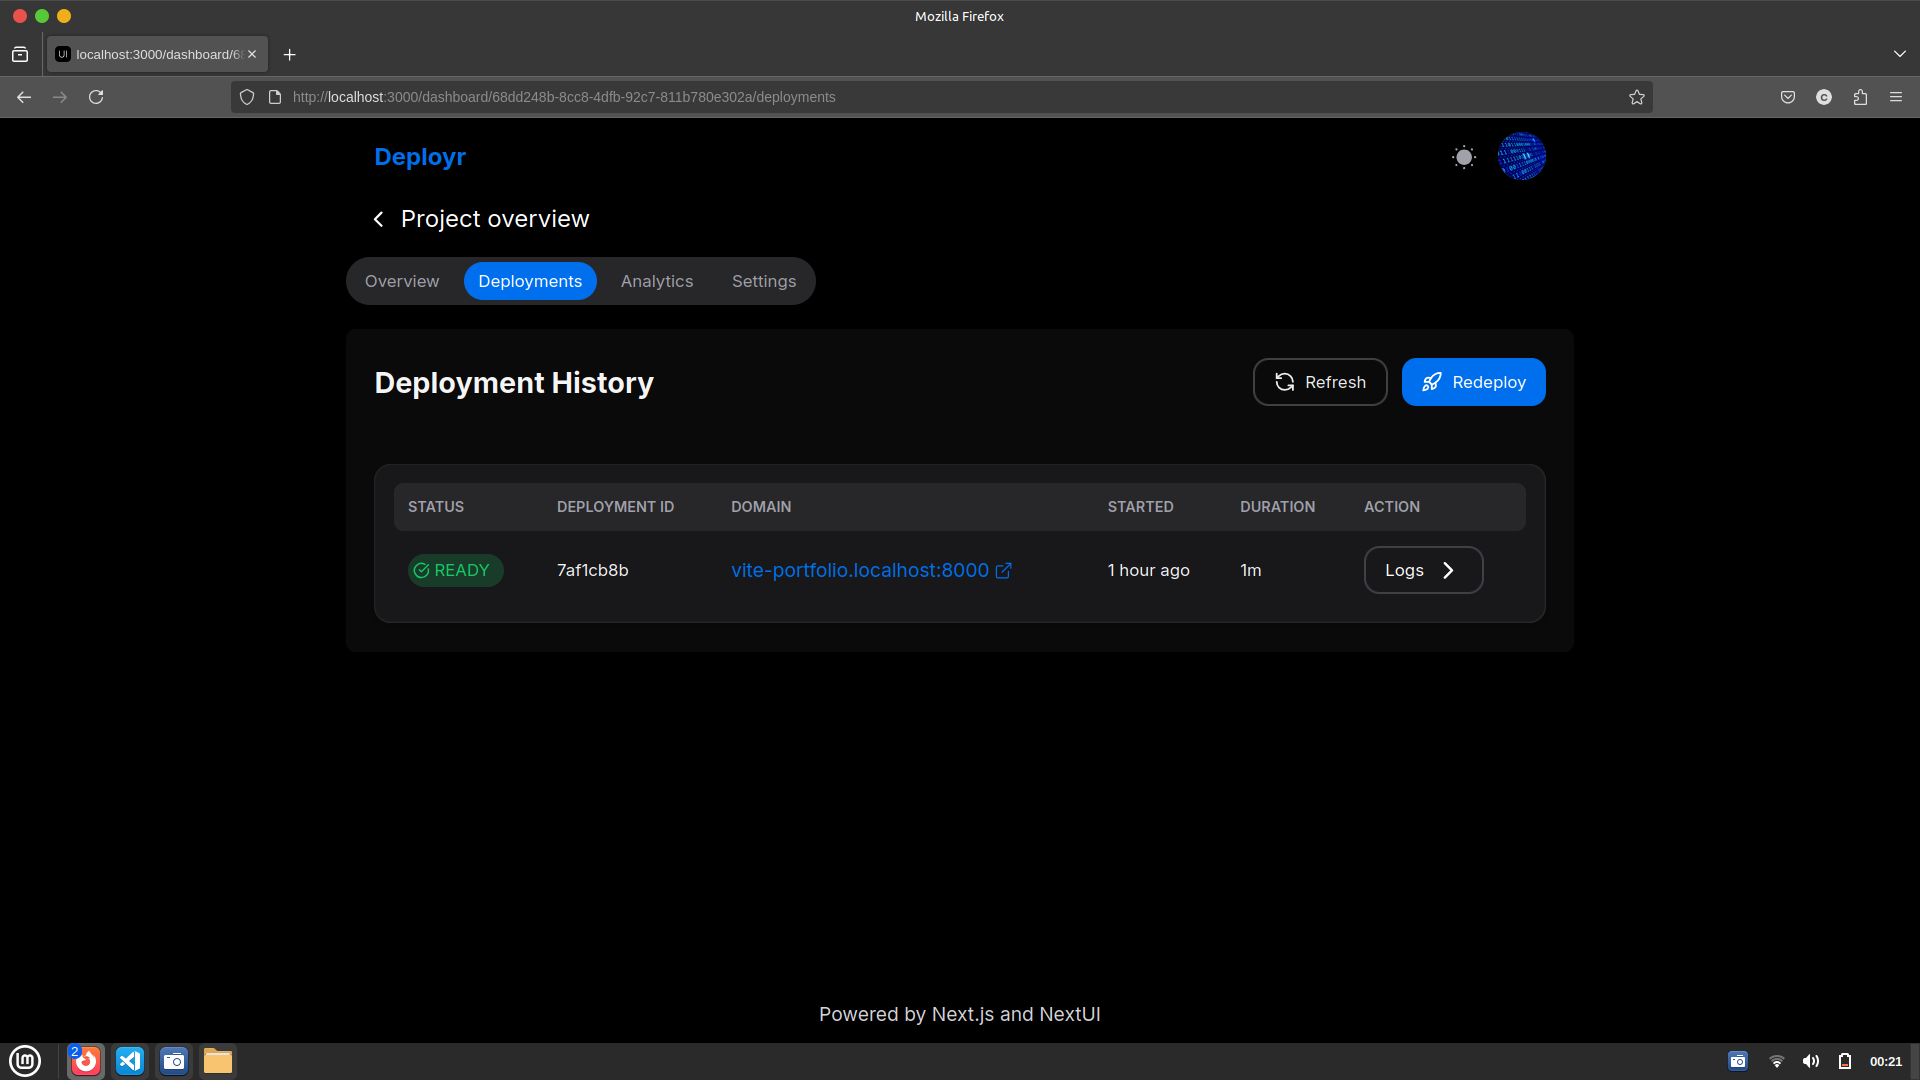This screenshot has height=1080, width=1920.
Task: Expand Logs for deployment 7af1cb8b
Action: 1422,570
